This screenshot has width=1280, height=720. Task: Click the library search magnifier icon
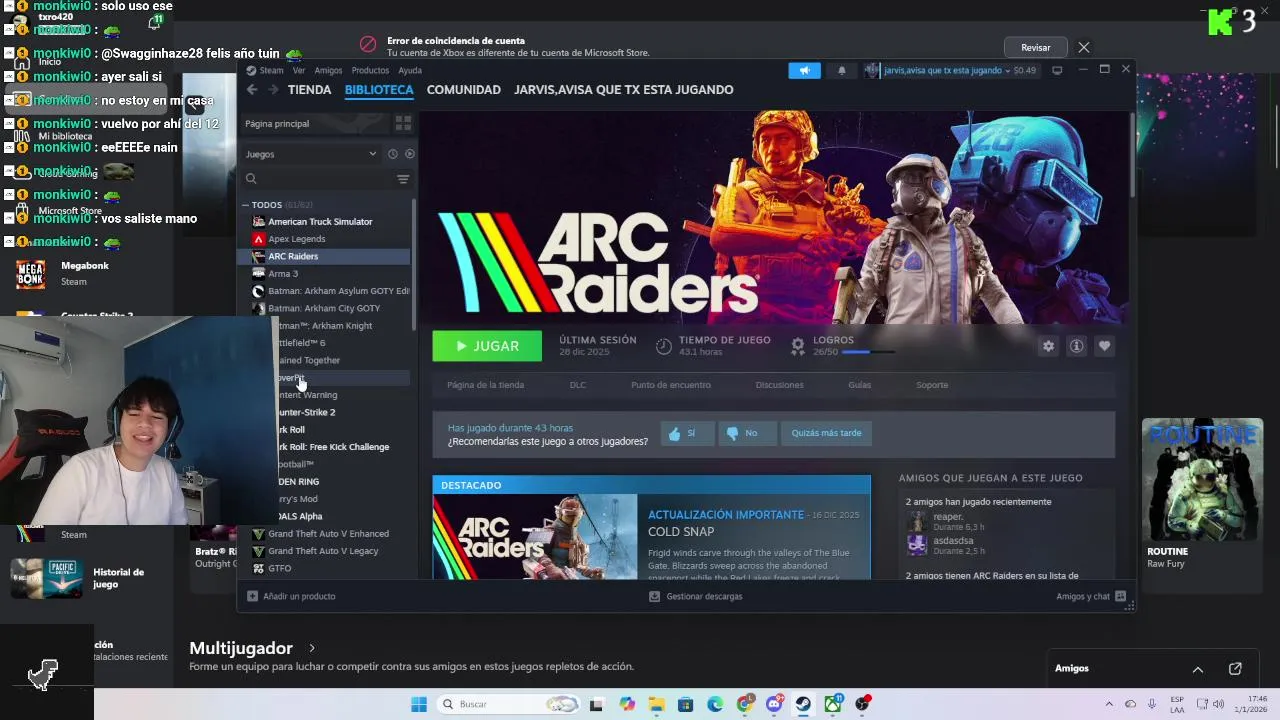251,179
